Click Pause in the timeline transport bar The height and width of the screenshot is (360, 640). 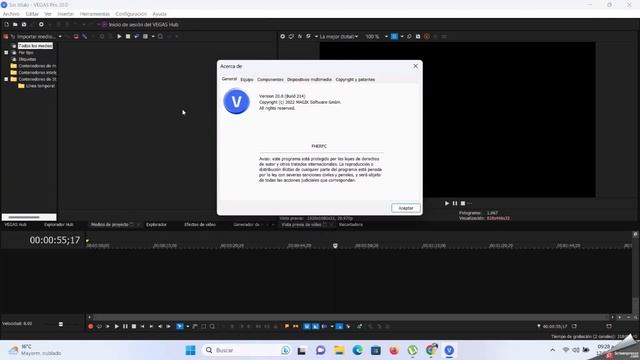[125, 327]
